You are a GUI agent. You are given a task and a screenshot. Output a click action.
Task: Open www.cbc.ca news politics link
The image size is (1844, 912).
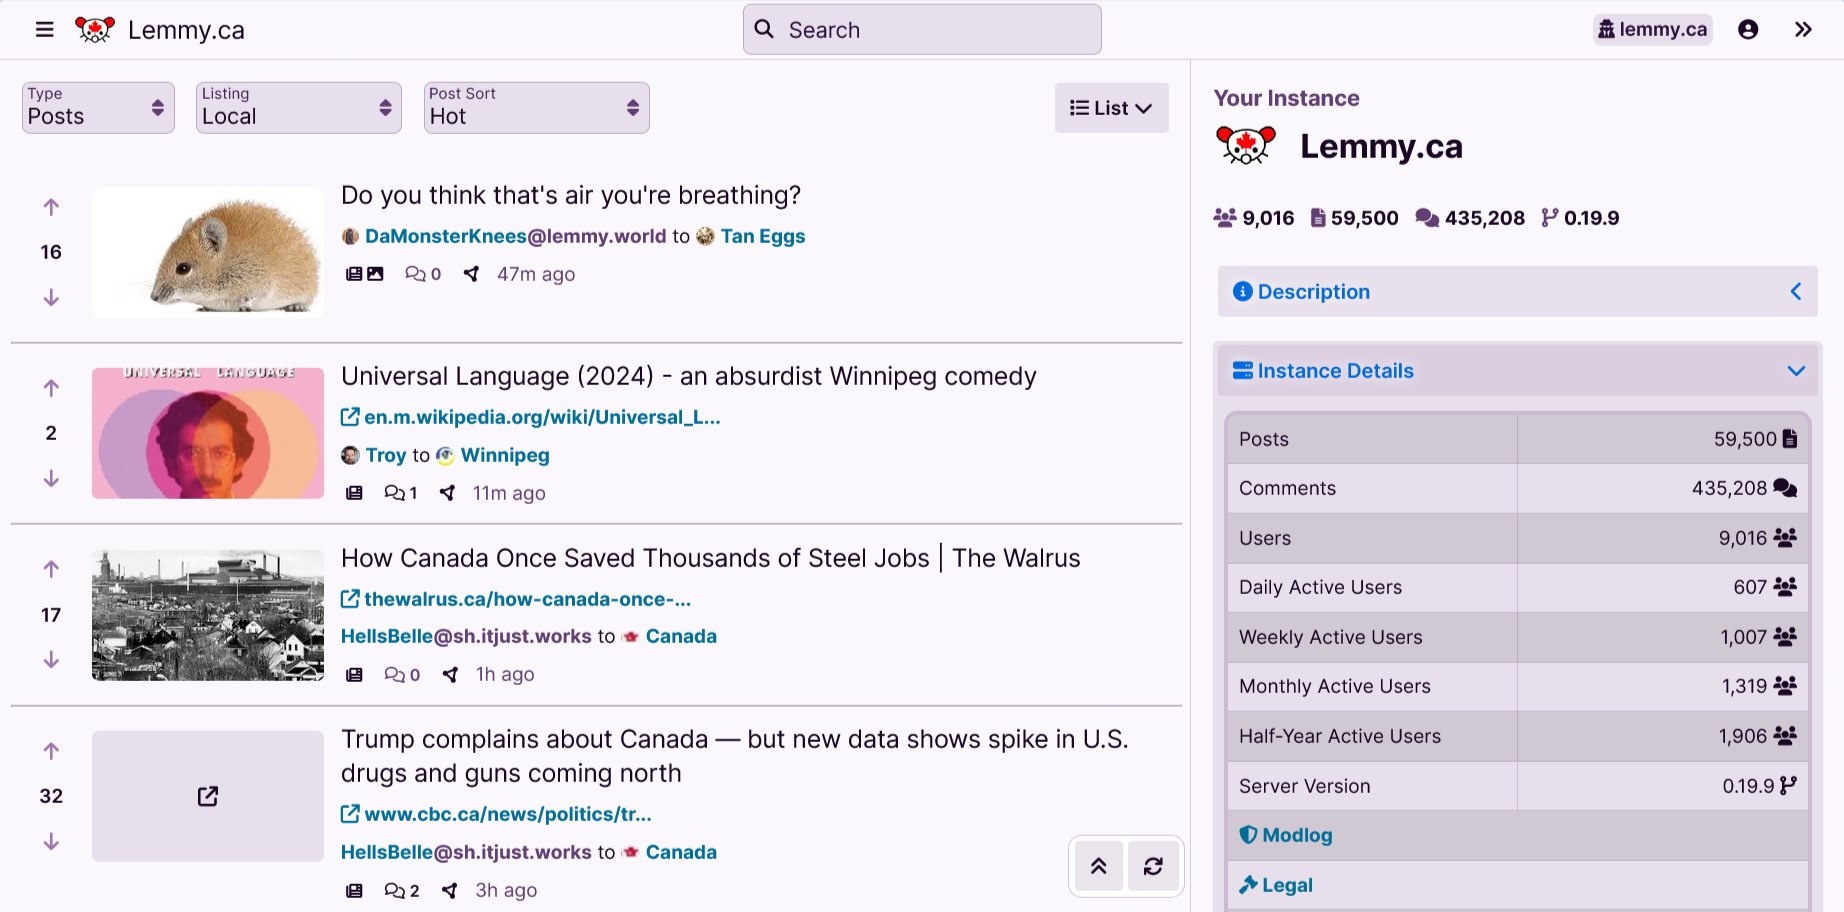[497, 814]
